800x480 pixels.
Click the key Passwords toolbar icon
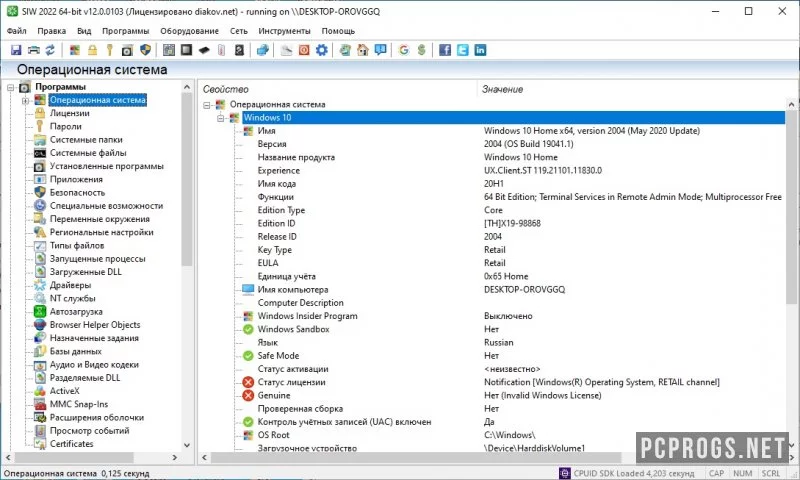[109, 50]
